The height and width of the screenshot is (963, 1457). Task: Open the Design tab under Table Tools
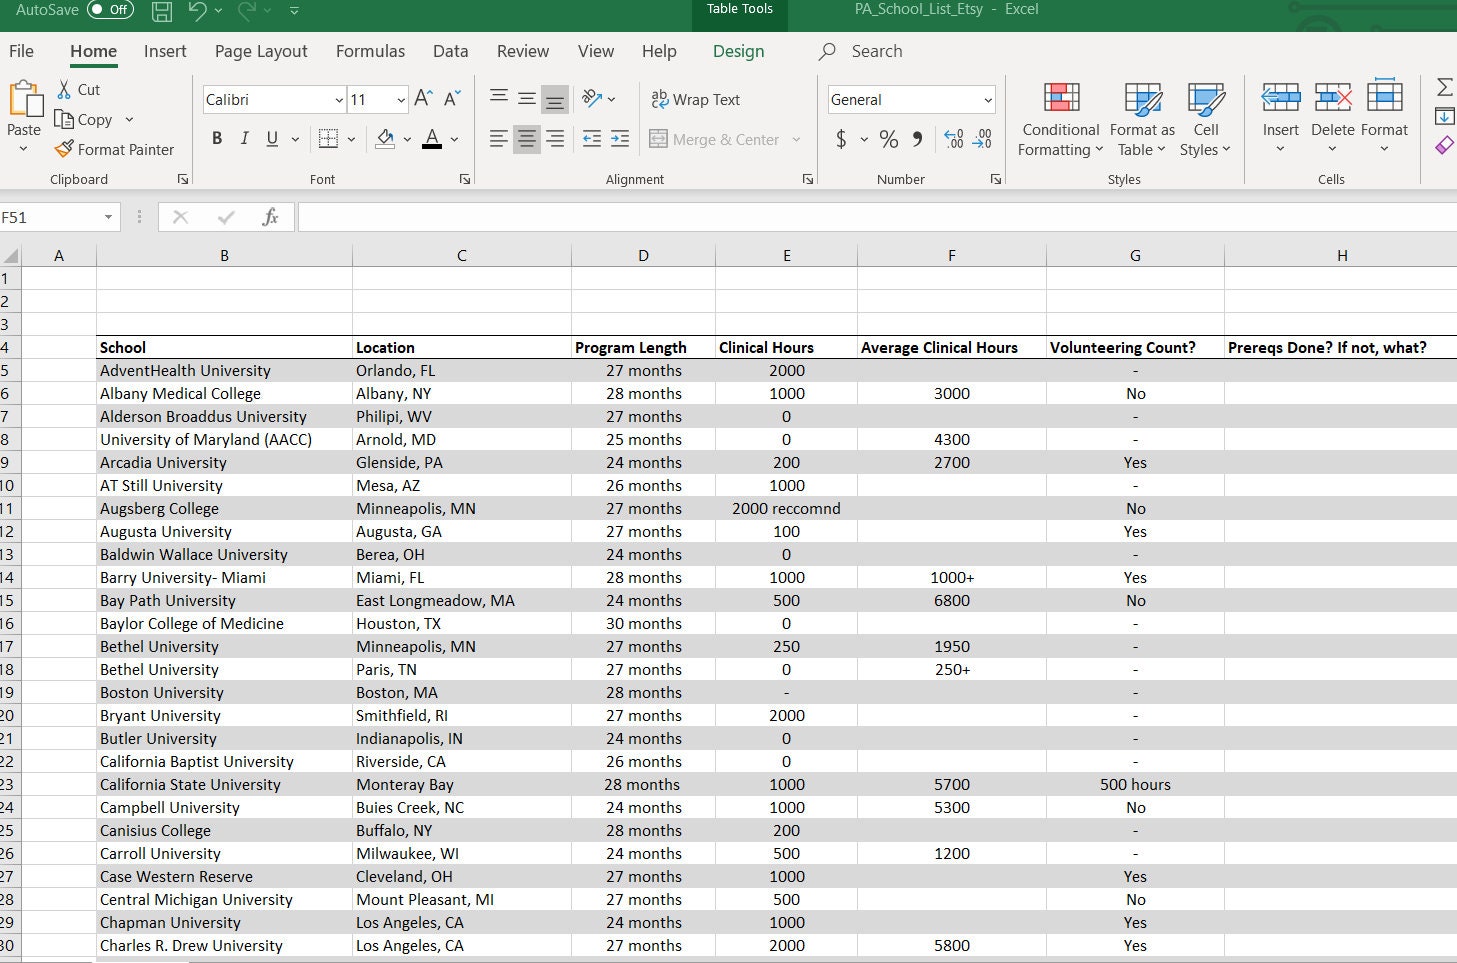tap(737, 51)
